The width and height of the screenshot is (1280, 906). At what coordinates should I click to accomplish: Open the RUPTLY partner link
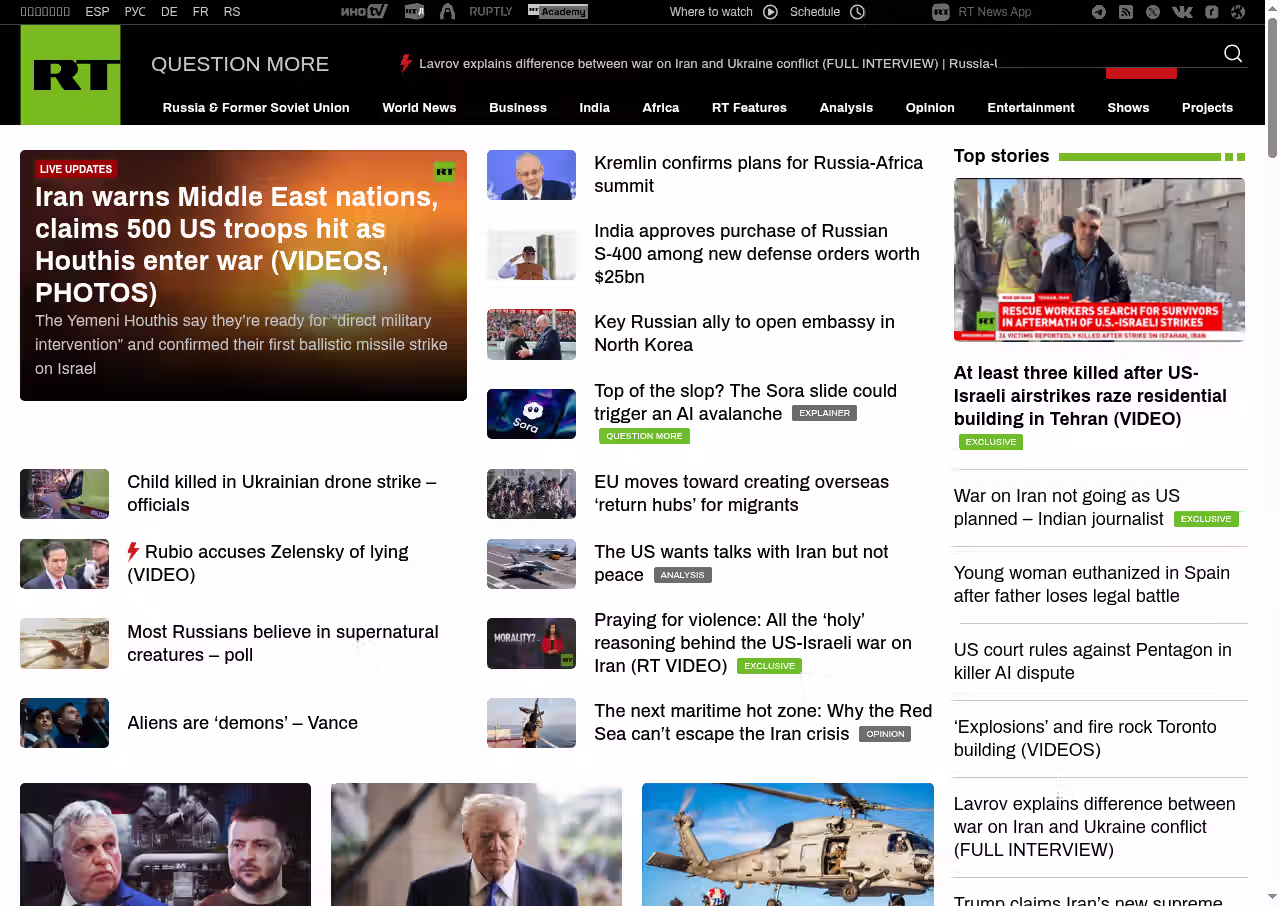pyautogui.click(x=490, y=12)
